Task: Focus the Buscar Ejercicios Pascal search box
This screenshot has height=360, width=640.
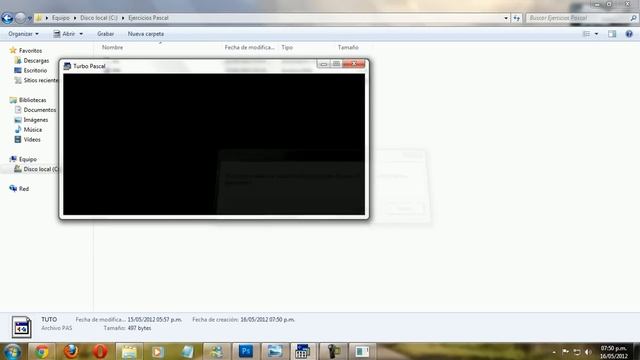Action: coord(577,18)
